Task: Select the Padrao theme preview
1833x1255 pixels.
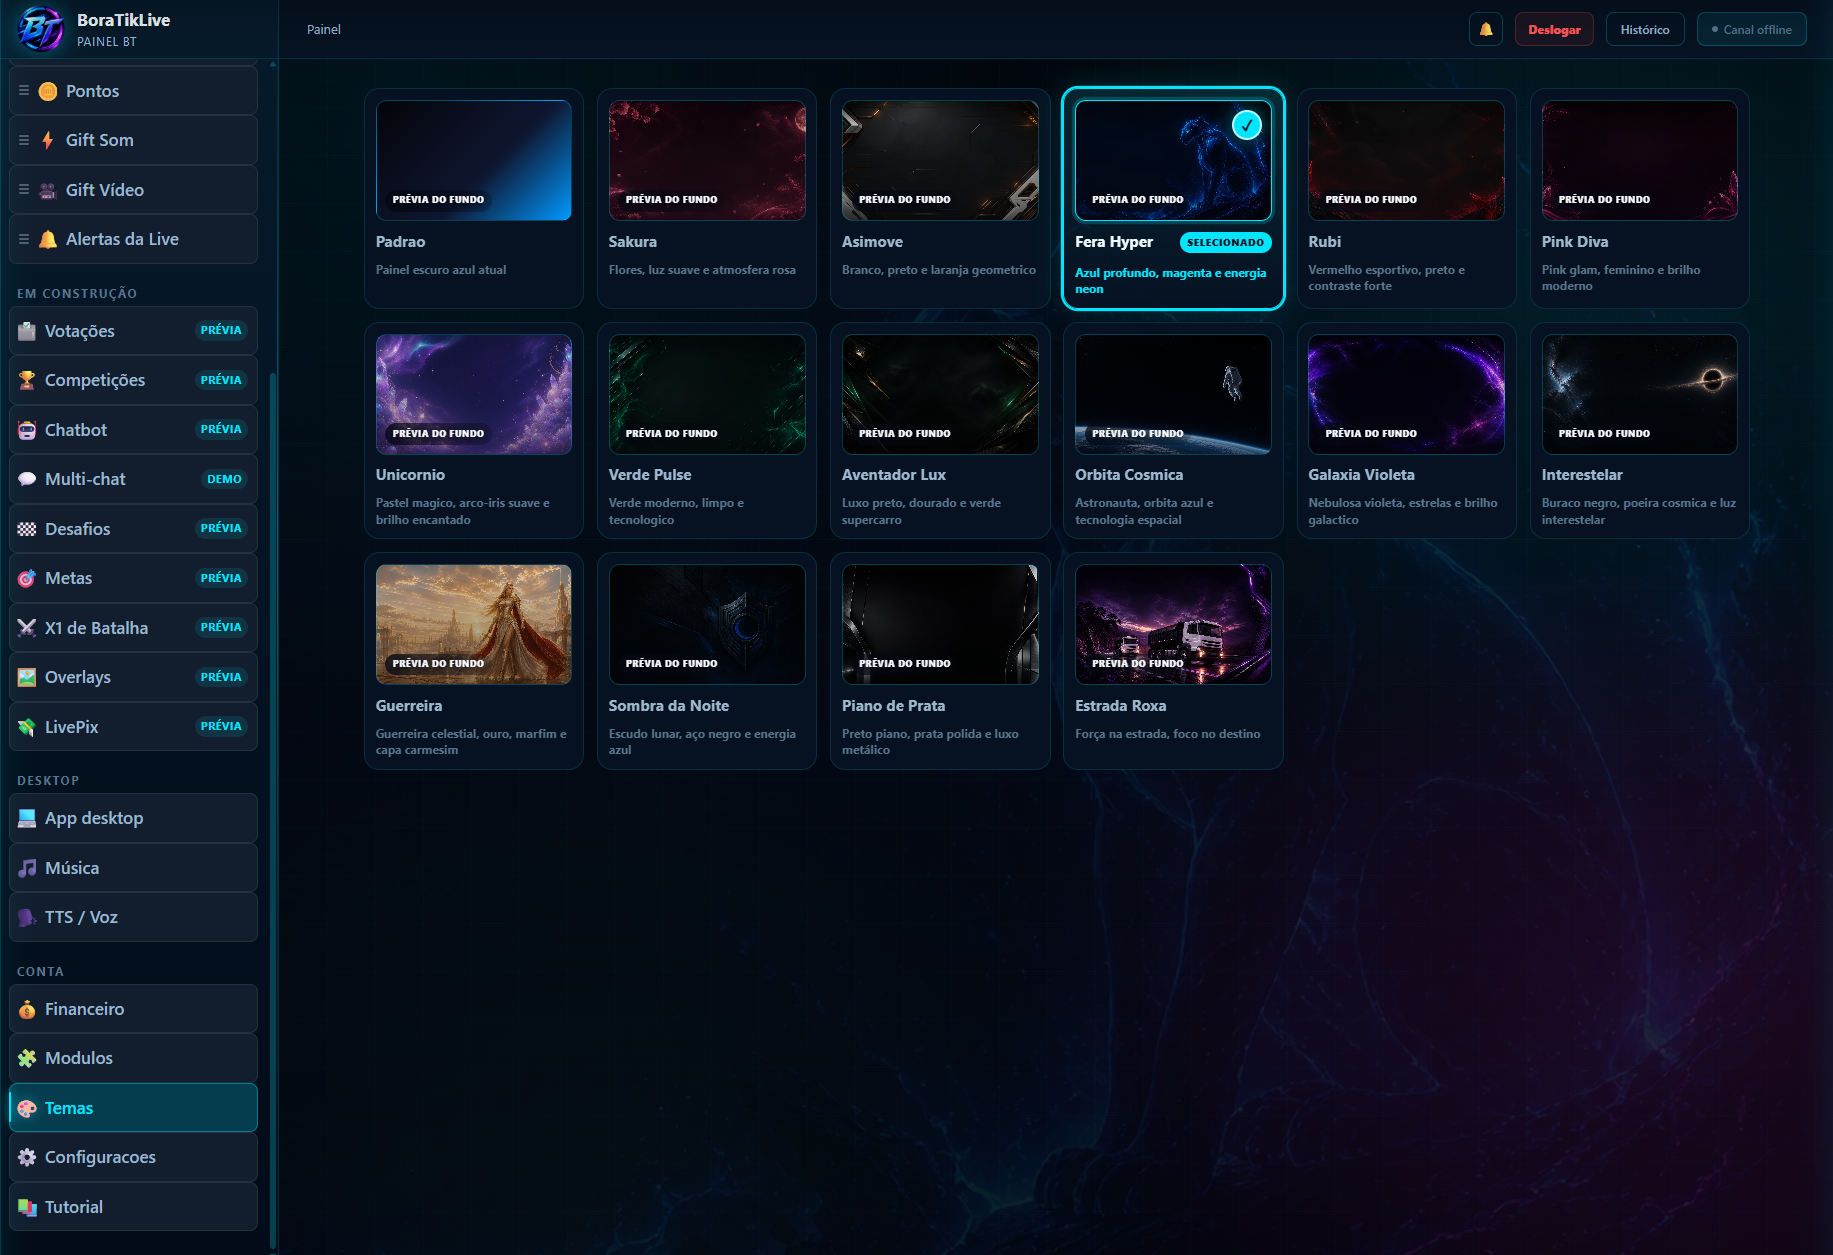Action: click(x=473, y=160)
